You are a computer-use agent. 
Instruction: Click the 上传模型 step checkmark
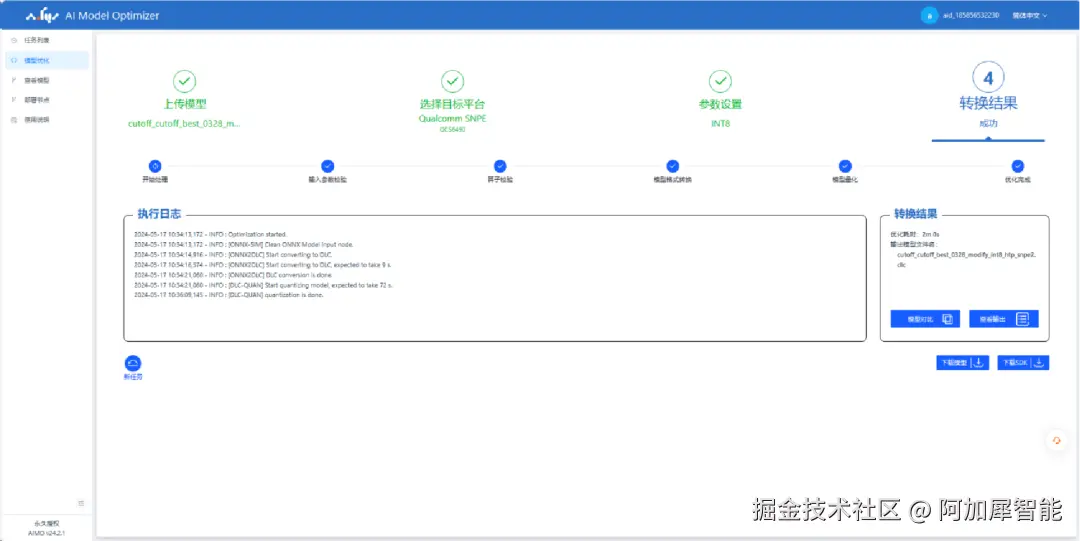[185, 81]
